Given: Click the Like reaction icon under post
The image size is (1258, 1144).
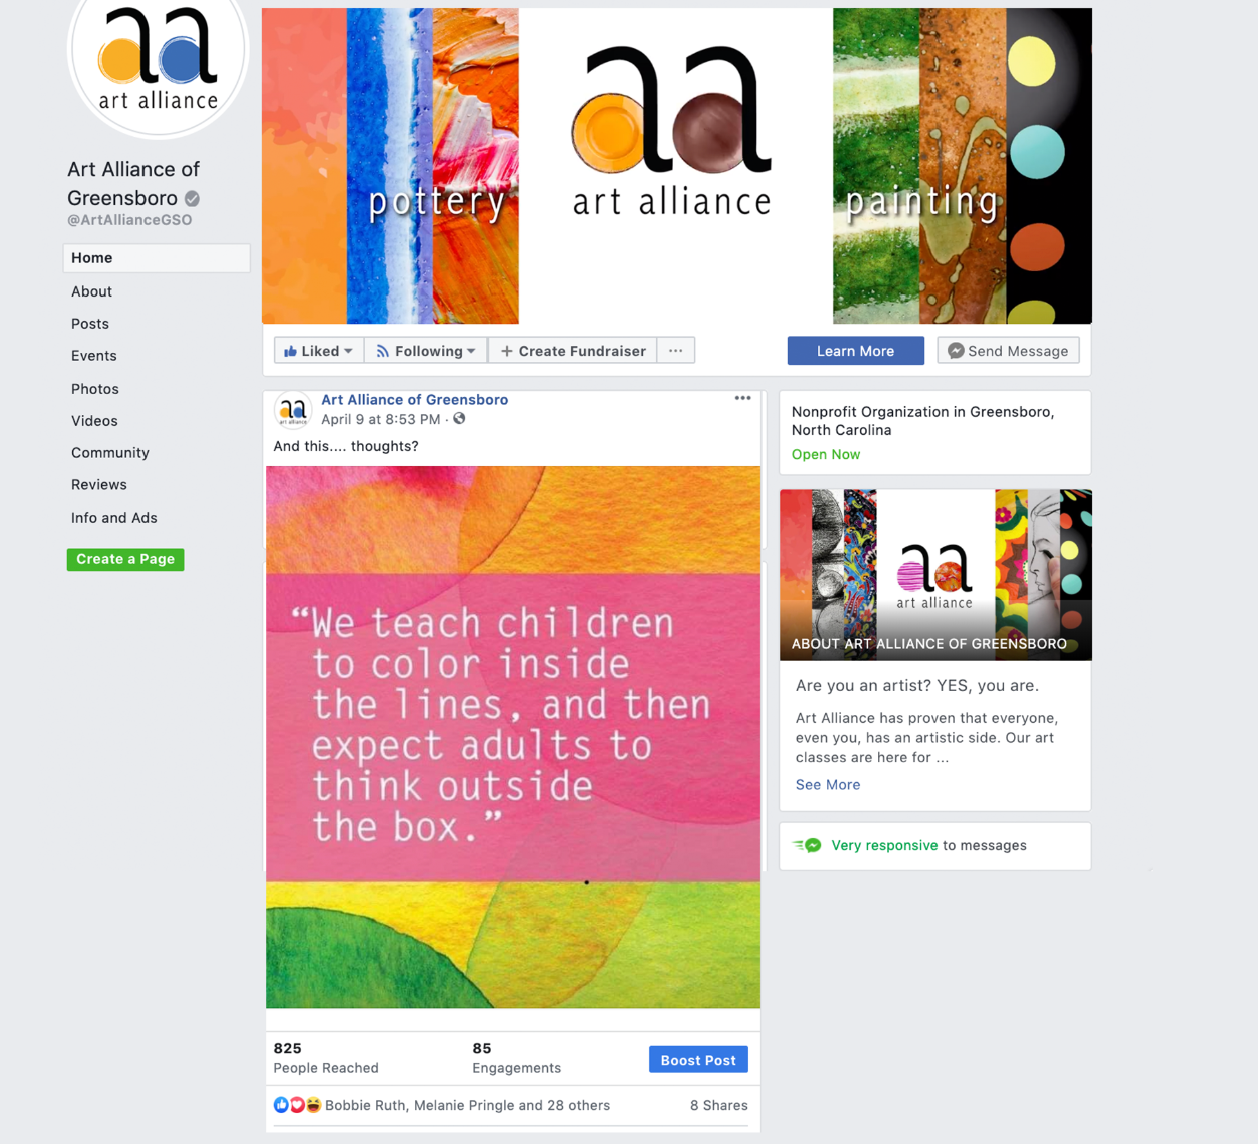Looking at the screenshot, I should (x=281, y=1105).
